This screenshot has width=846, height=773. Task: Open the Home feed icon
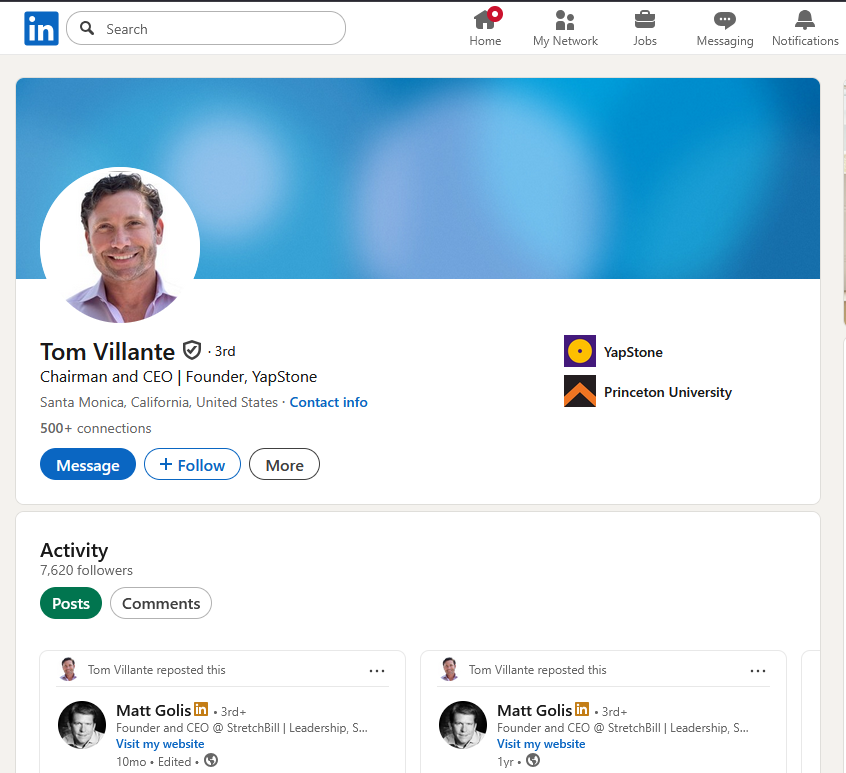(485, 27)
